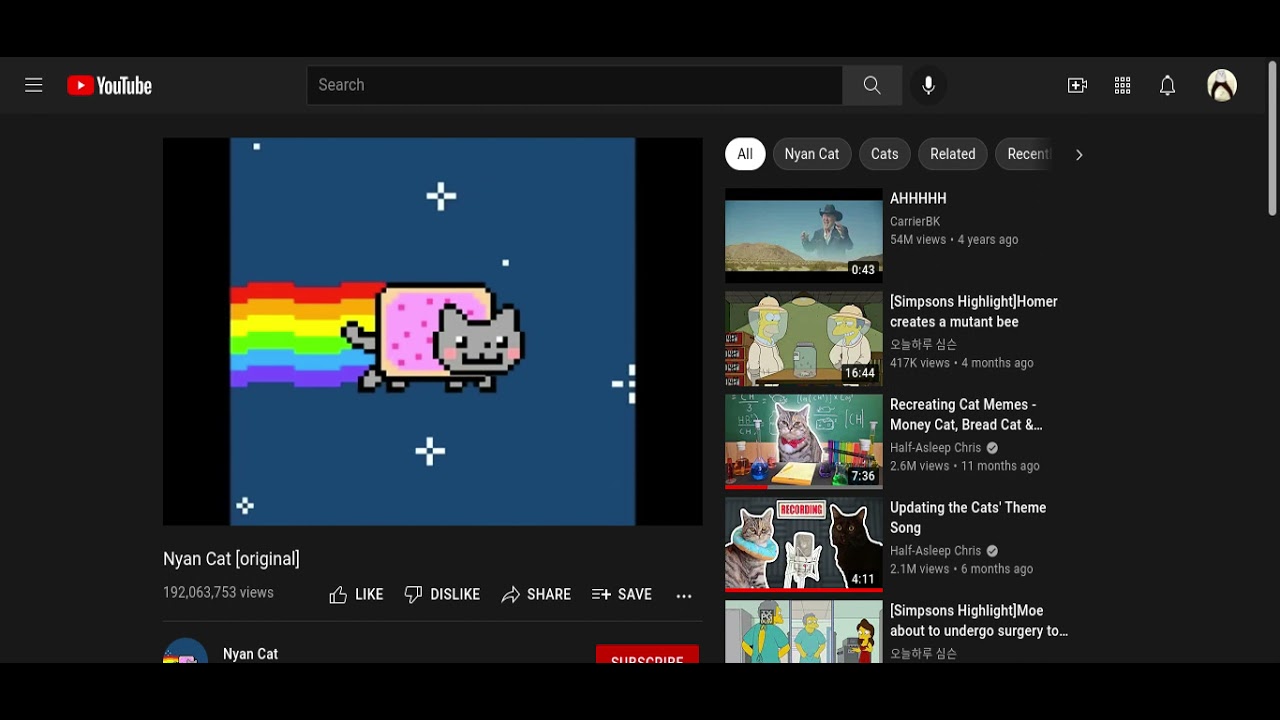Click the Nyan Cat video player

pyautogui.click(x=433, y=331)
